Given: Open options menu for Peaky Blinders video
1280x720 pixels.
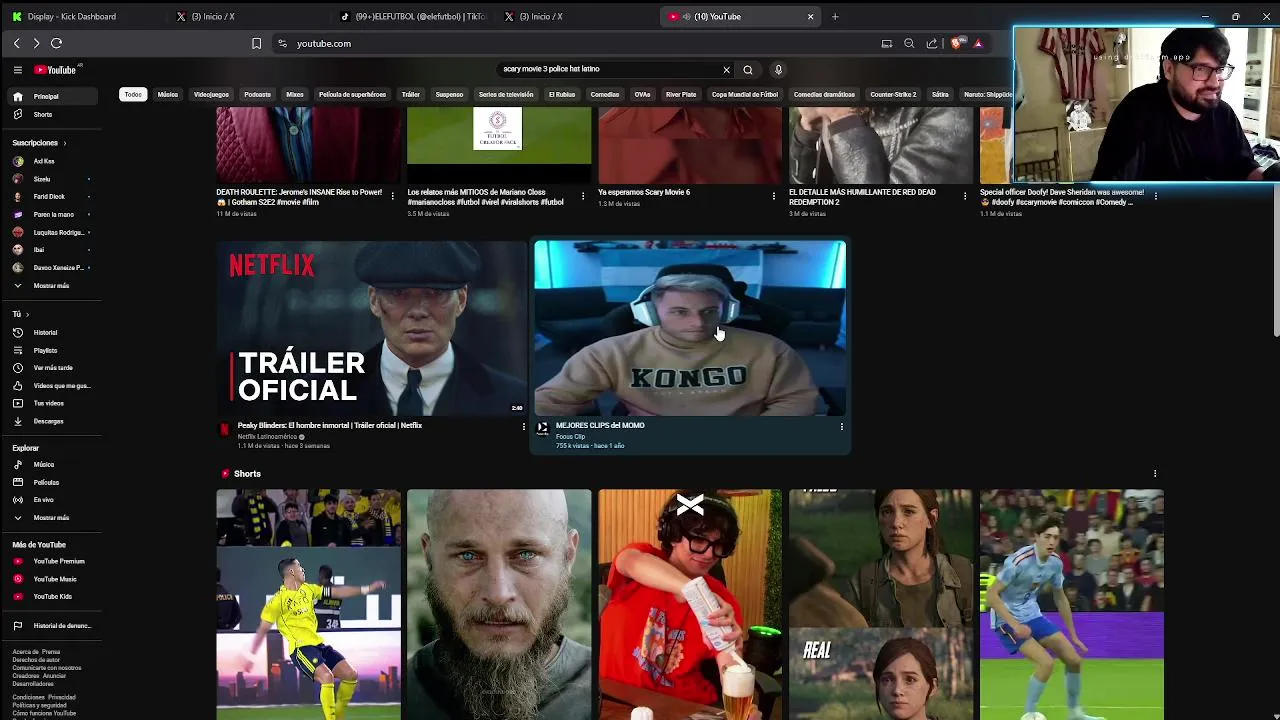Looking at the screenshot, I should pyautogui.click(x=523, y=426).
